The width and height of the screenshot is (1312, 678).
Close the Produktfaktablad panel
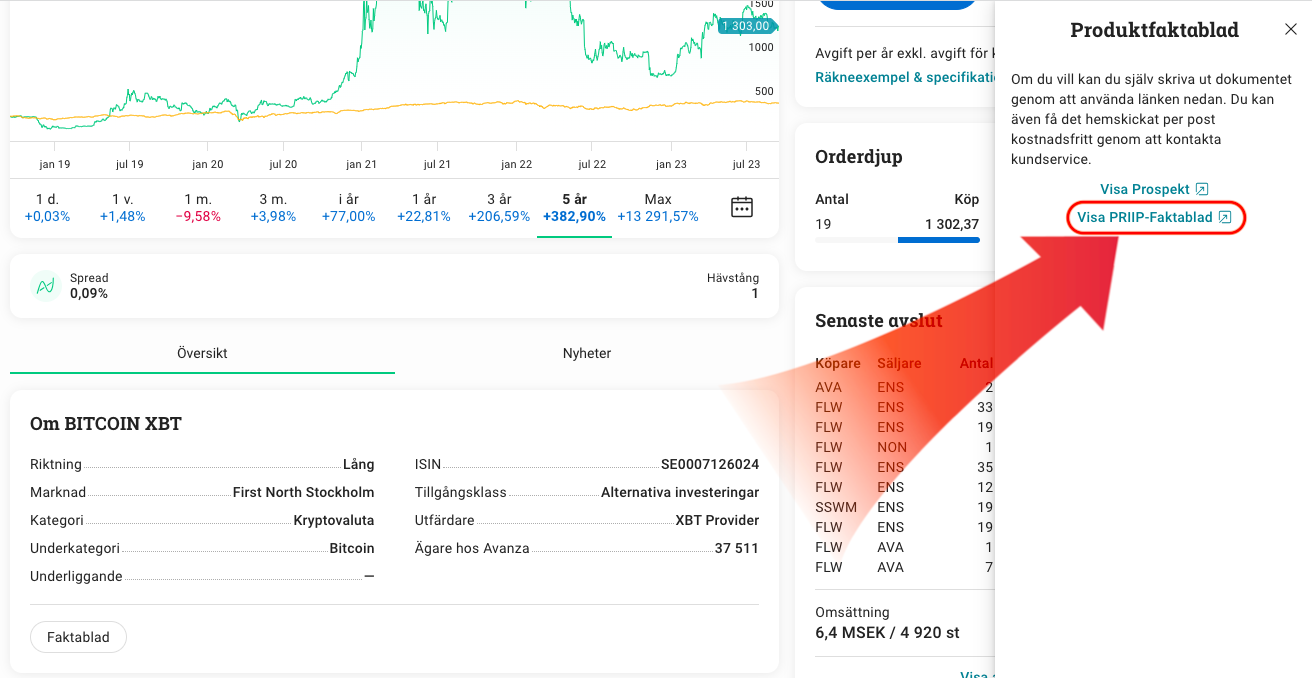[x=1290, y=30]
